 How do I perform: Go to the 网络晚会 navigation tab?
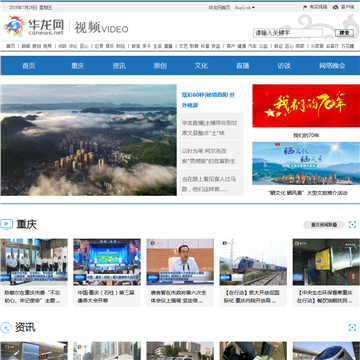(332, 66)
